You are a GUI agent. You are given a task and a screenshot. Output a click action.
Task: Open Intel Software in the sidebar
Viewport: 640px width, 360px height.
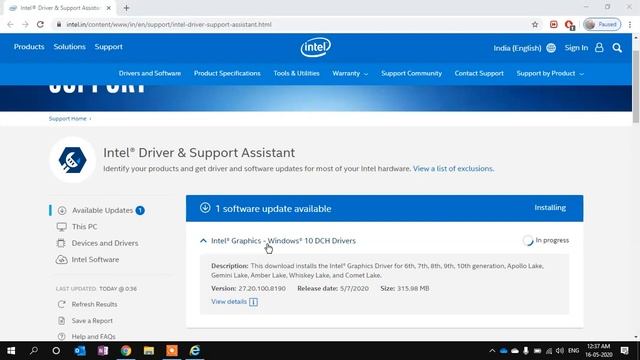(95, 260)
